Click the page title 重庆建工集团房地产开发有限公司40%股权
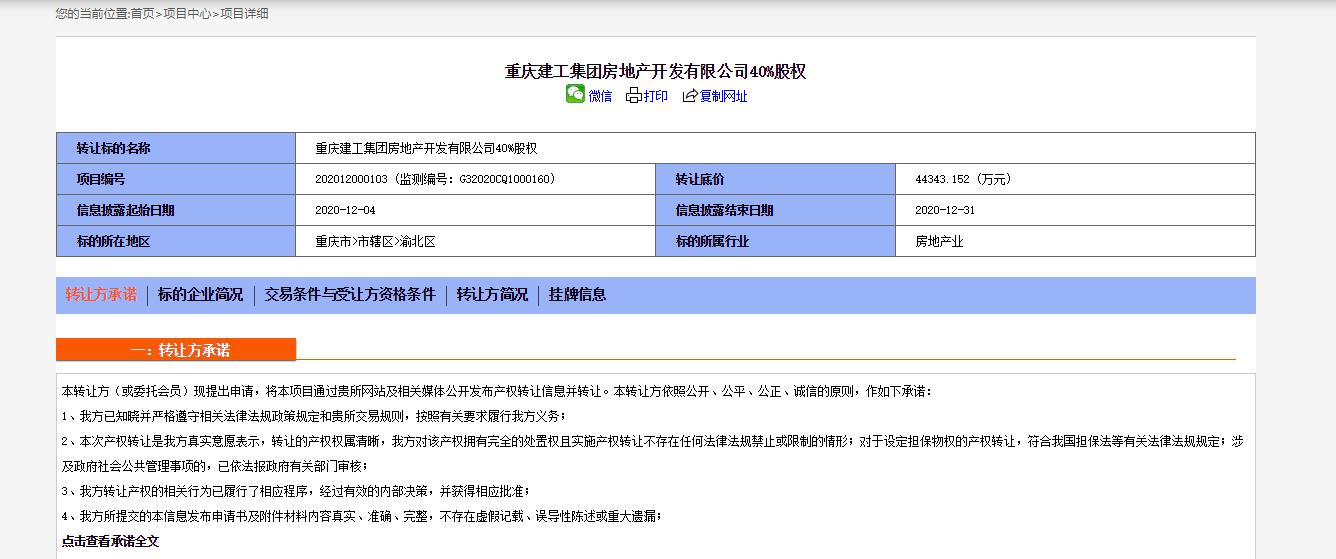This screenshot has width=1336, height=559. click(x=655, y=71)
